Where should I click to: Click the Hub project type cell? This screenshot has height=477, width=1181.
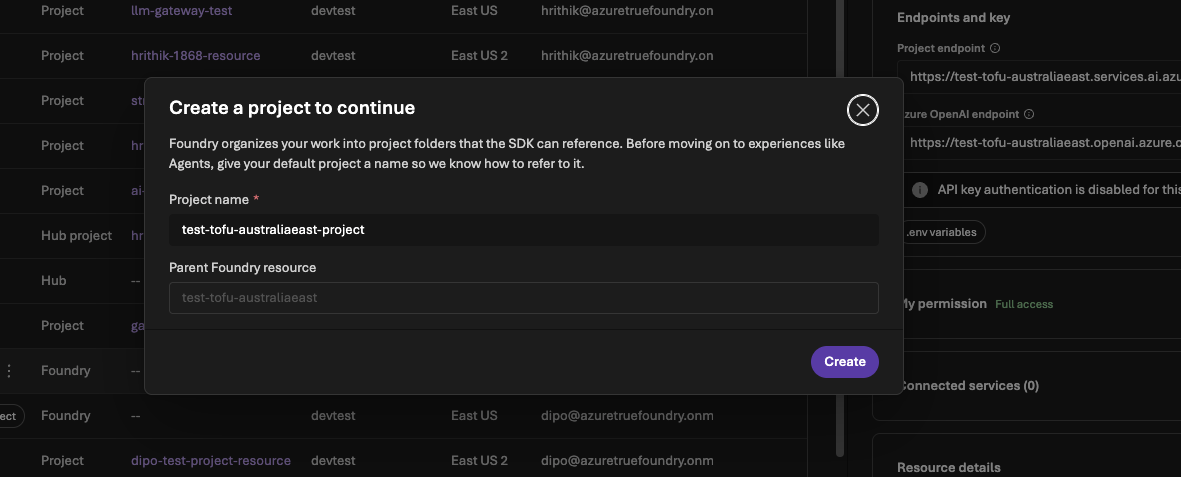77,236
